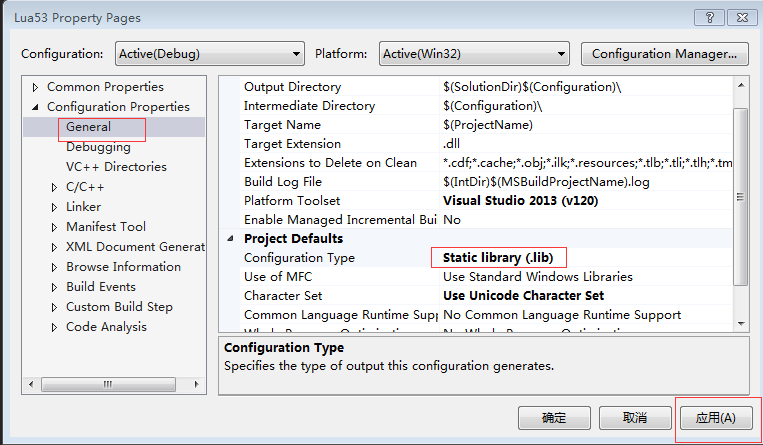Image resolution: width=763 pixels, height=445 pixels.
Task: Expand the Linker tree node
Action: pos(55,207)
